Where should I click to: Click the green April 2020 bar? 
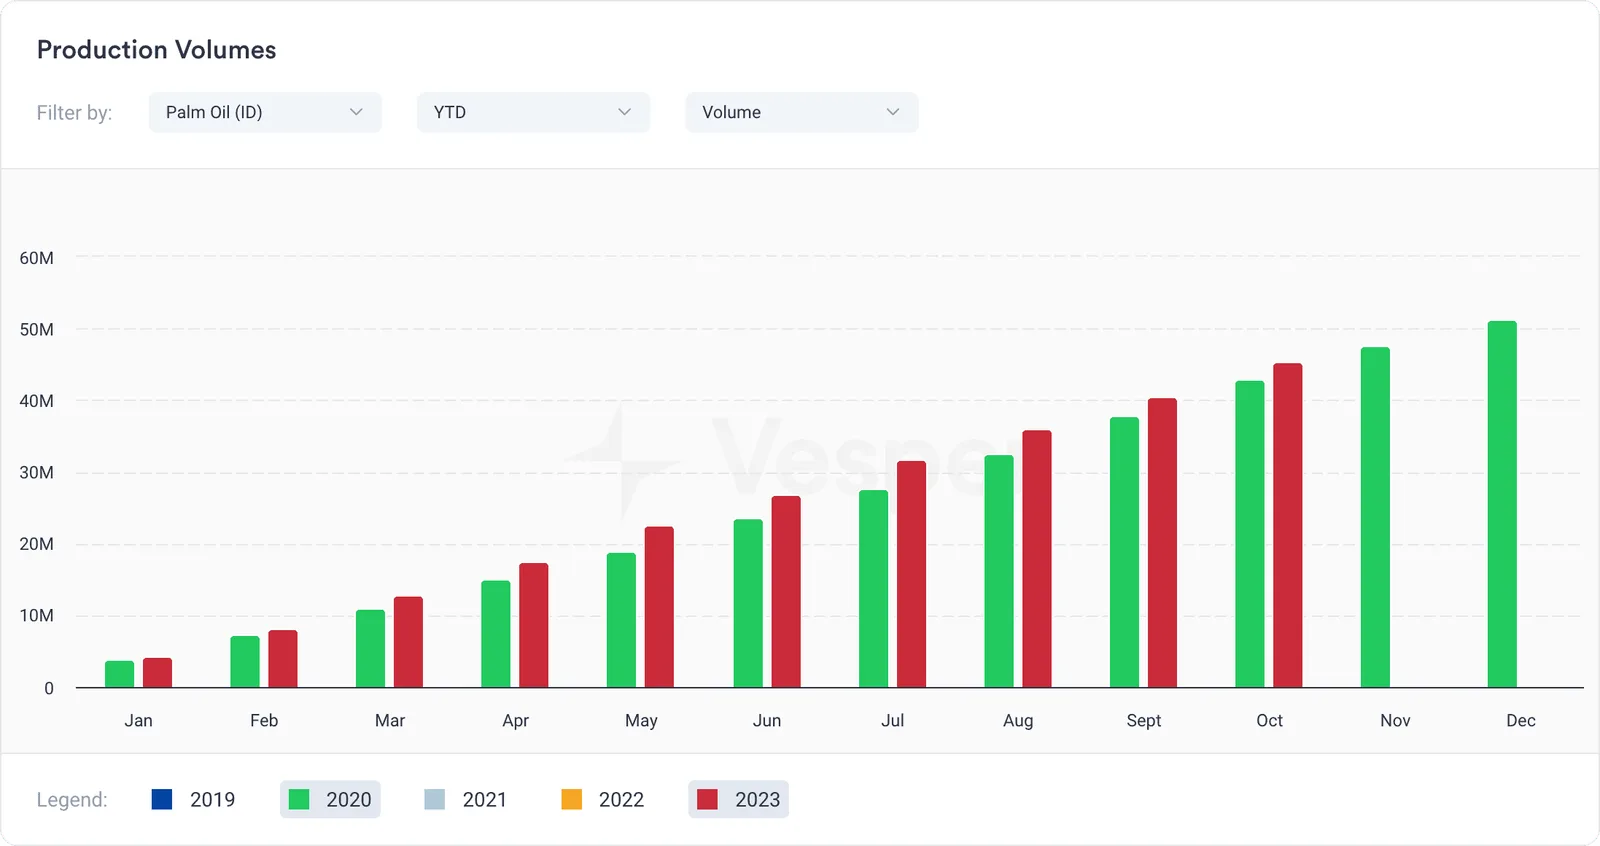point(496,634)
